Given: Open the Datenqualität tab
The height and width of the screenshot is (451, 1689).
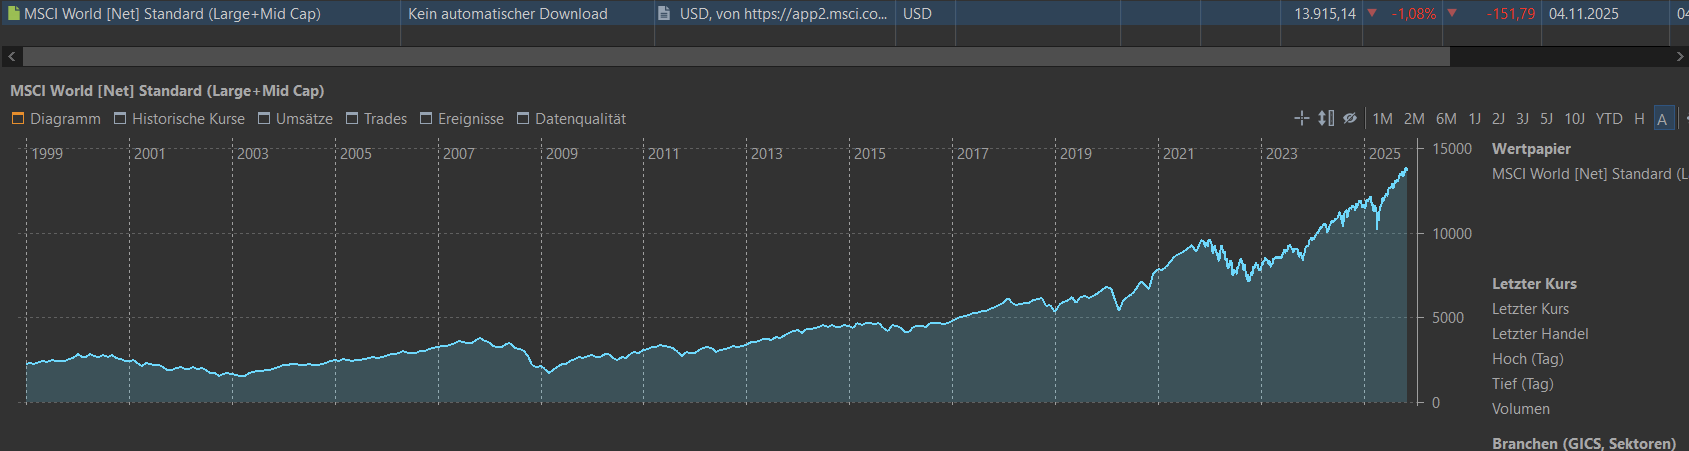Looking at the screenshot, I should click(571, 119).
